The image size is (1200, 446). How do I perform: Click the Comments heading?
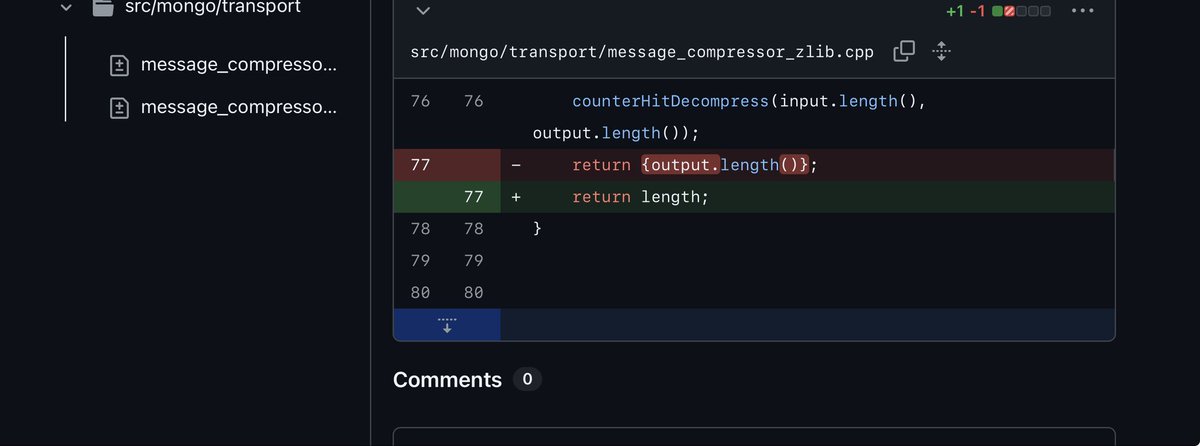point(447,380)
